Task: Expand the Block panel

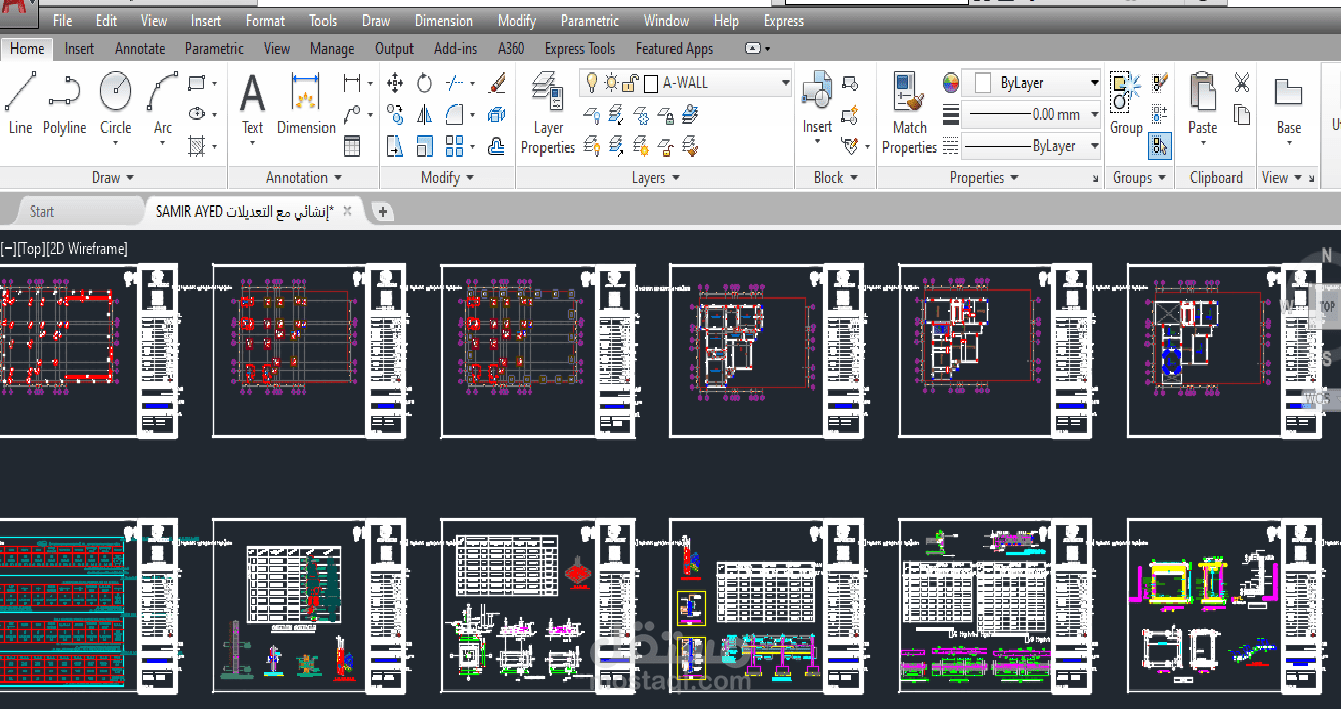Action: (835, 178)
